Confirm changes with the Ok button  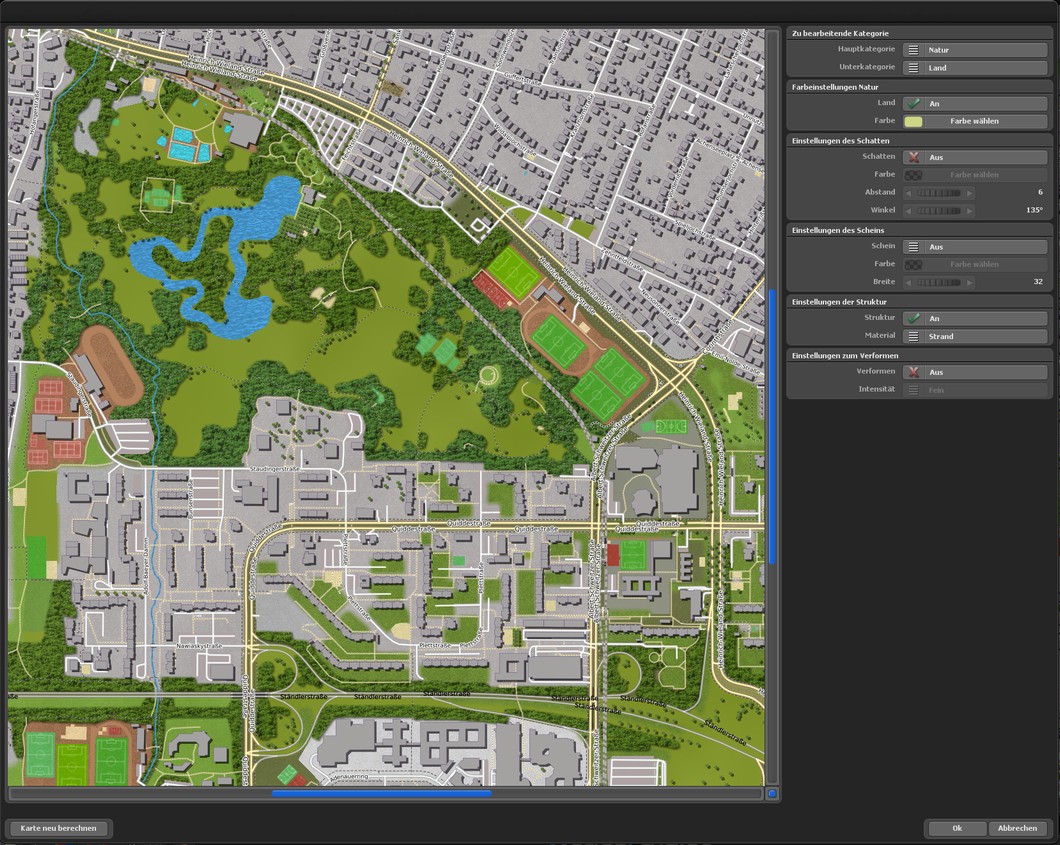click(956, 828)
